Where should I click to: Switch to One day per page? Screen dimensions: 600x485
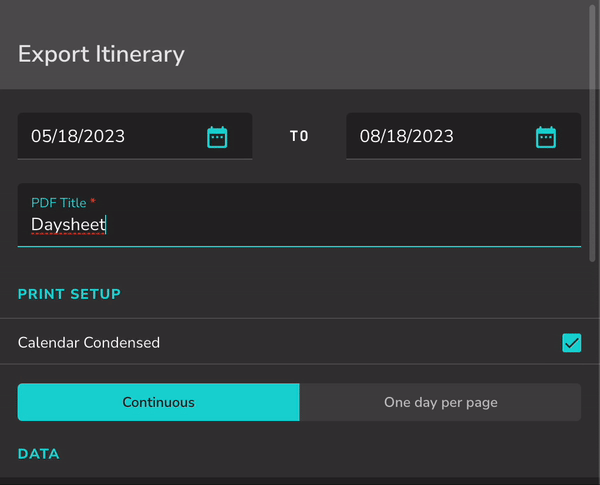tap(440, 402)
